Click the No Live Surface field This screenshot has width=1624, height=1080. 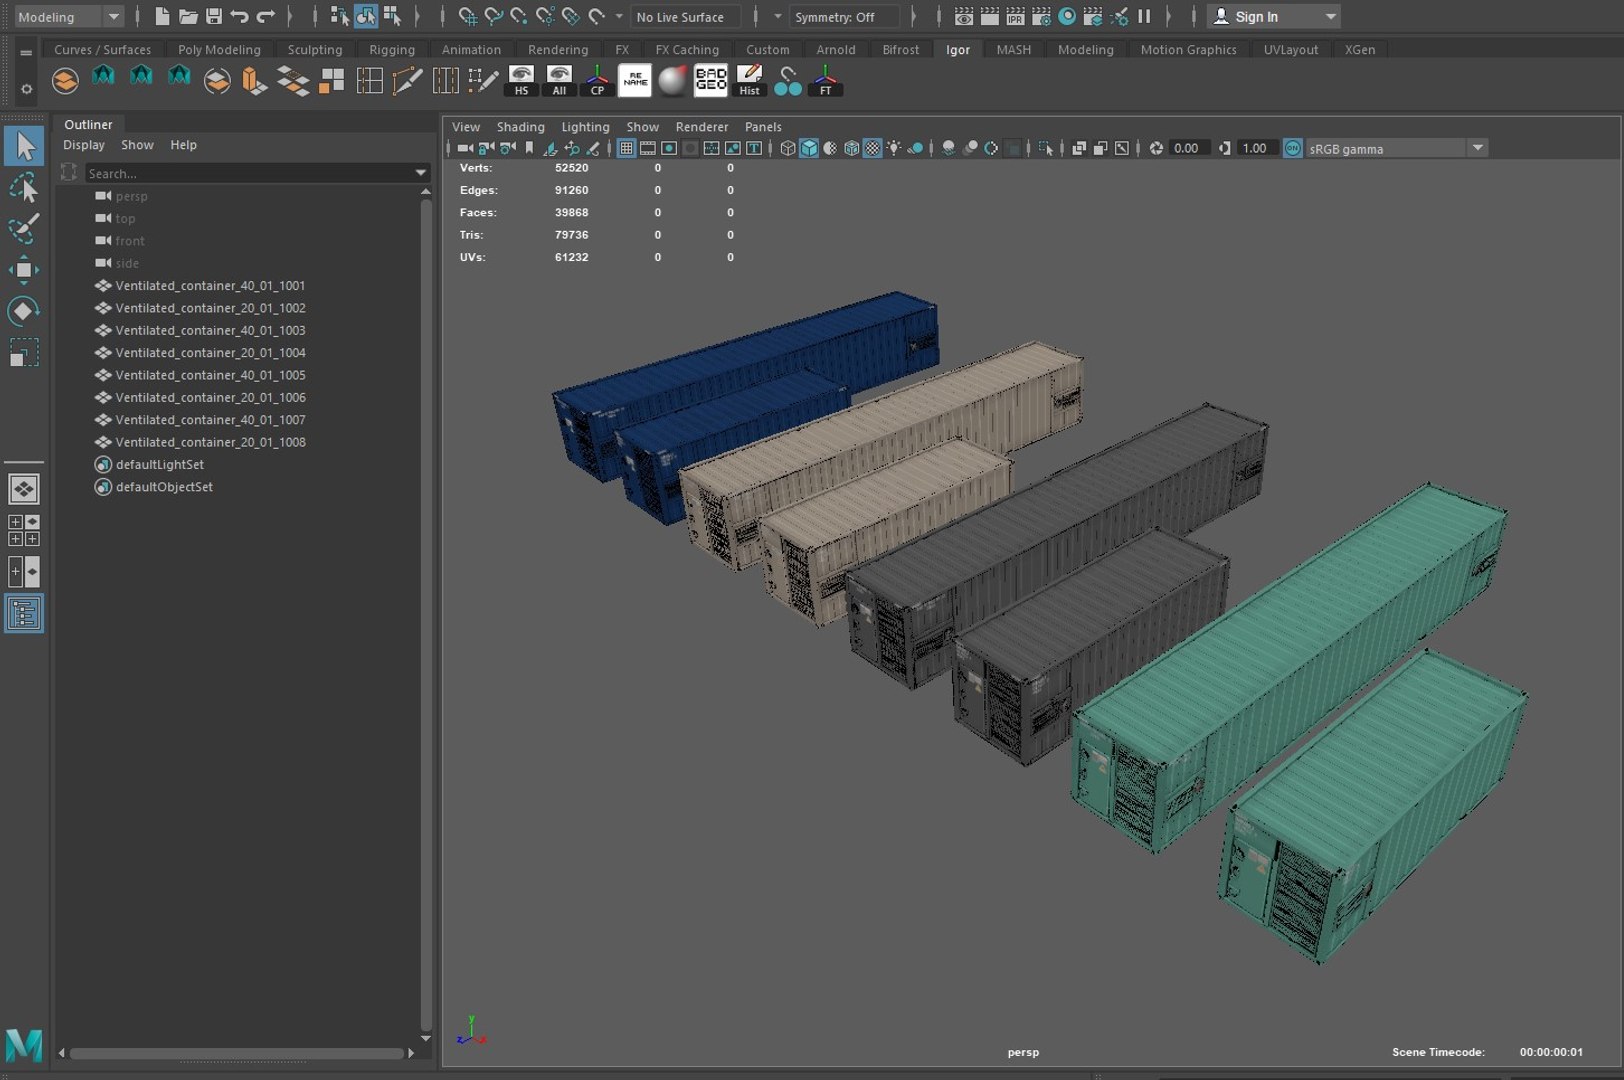coord(687,16)
